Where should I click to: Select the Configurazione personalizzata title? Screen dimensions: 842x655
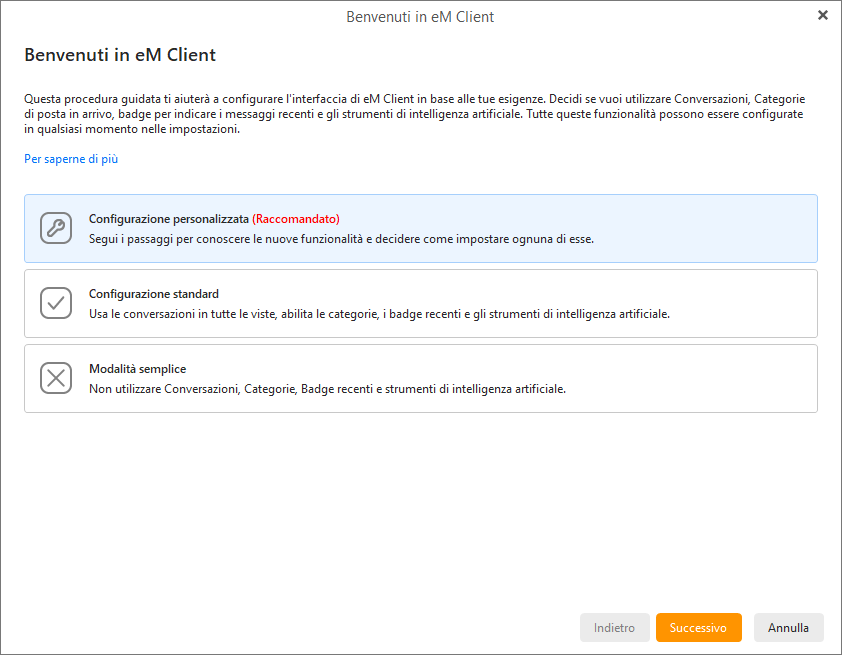pos(168,219)
